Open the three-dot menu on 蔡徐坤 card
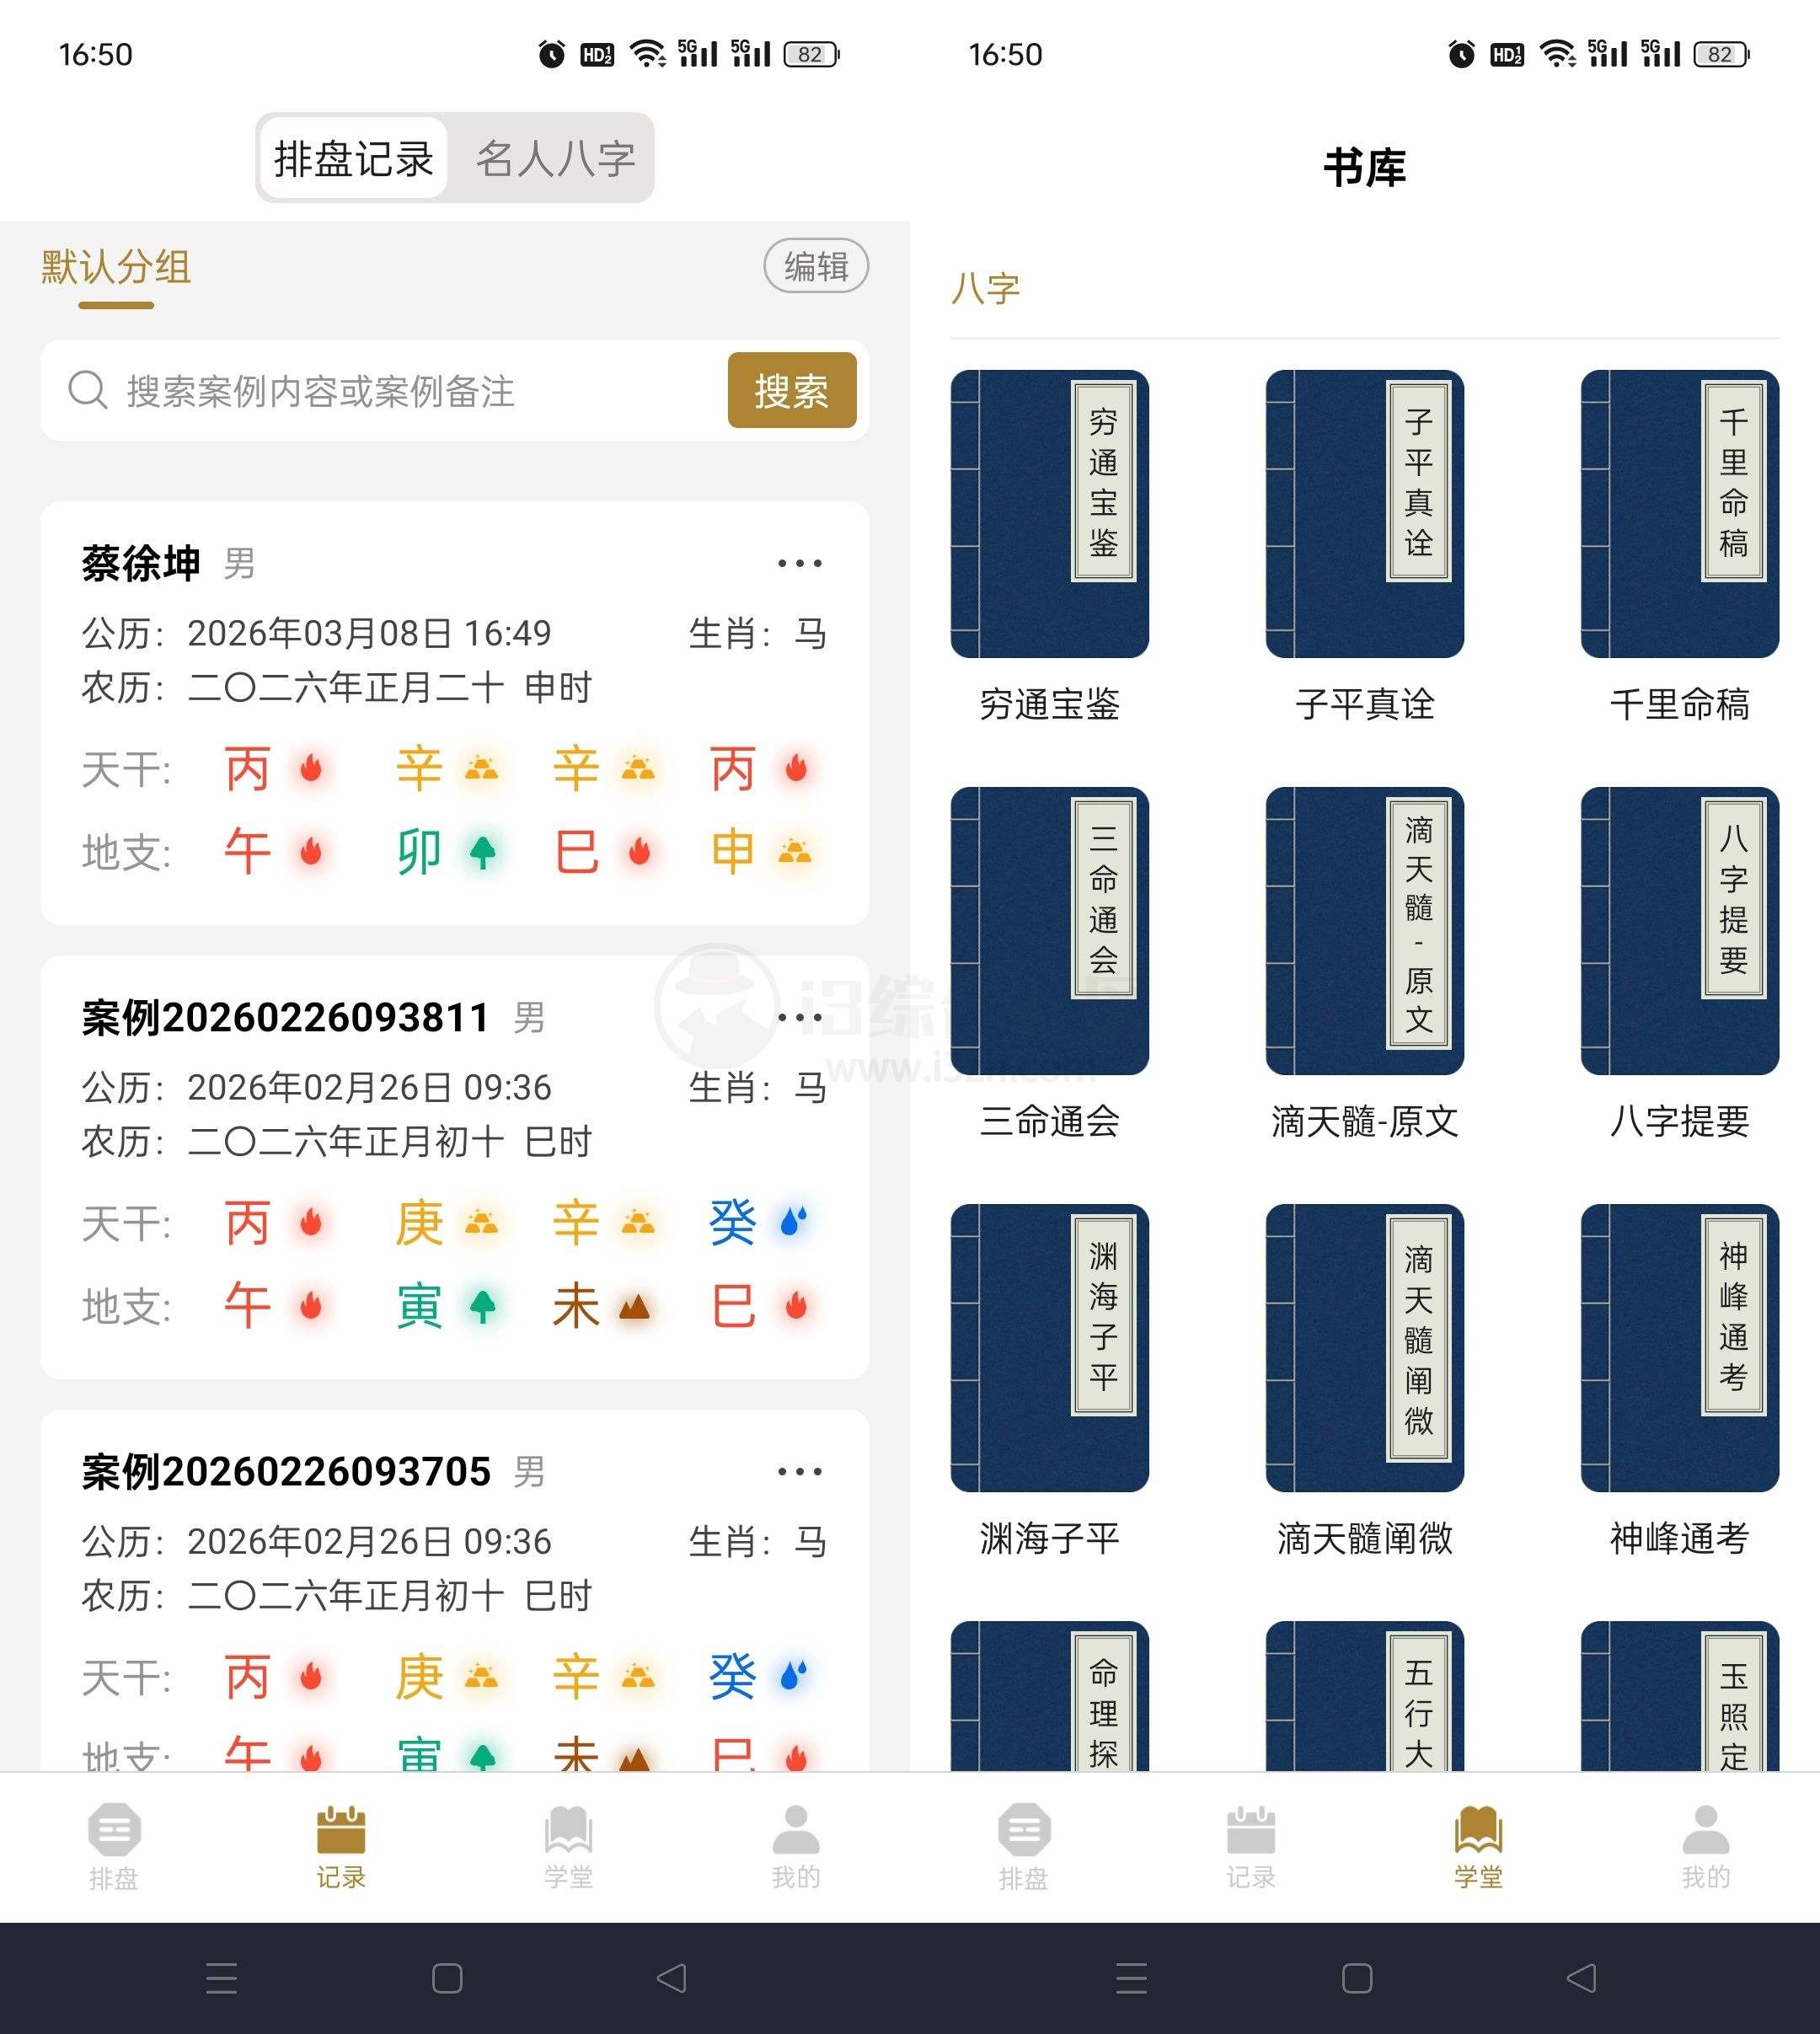This screenshot has width=1820, height=2034. 797,563
